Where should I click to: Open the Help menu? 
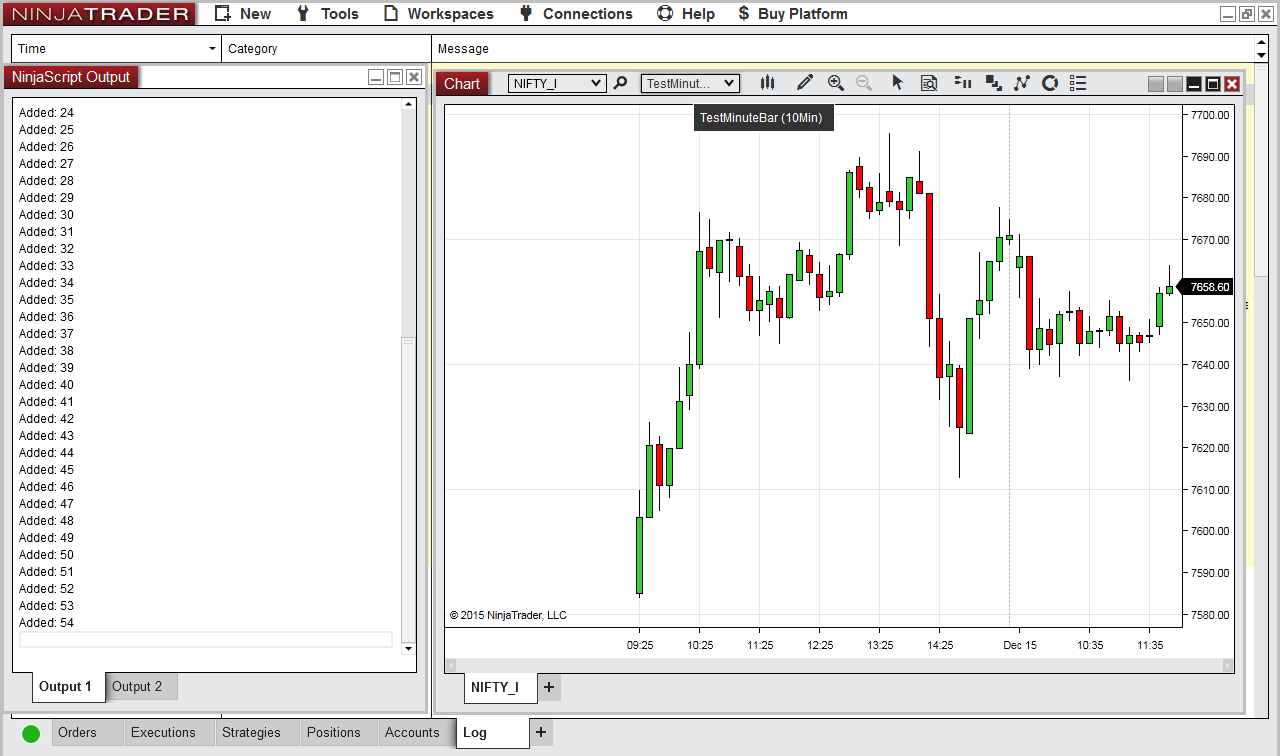tap(686, 14)
